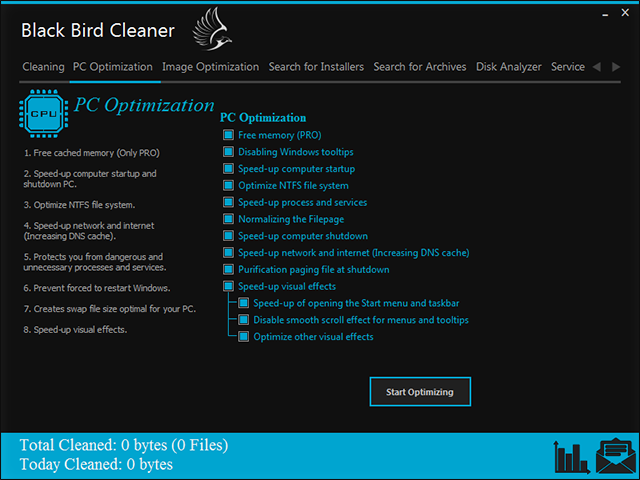
Task: Open the mail envelope icon
Action: (616, 456)
